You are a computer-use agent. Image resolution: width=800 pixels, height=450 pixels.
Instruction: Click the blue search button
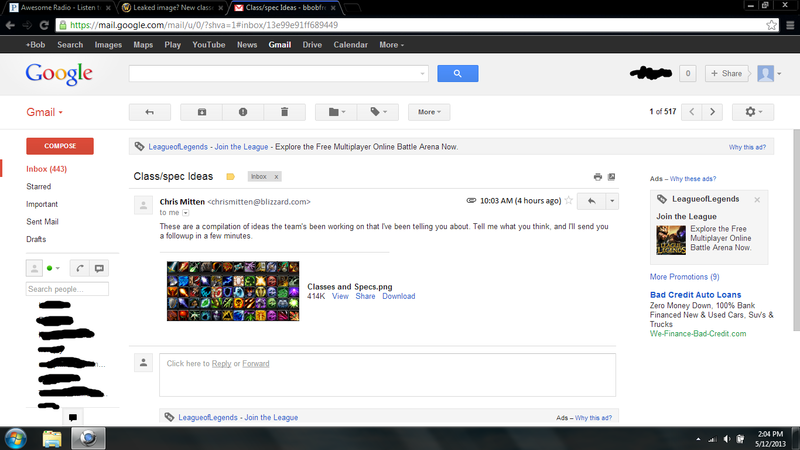(458, 73)
